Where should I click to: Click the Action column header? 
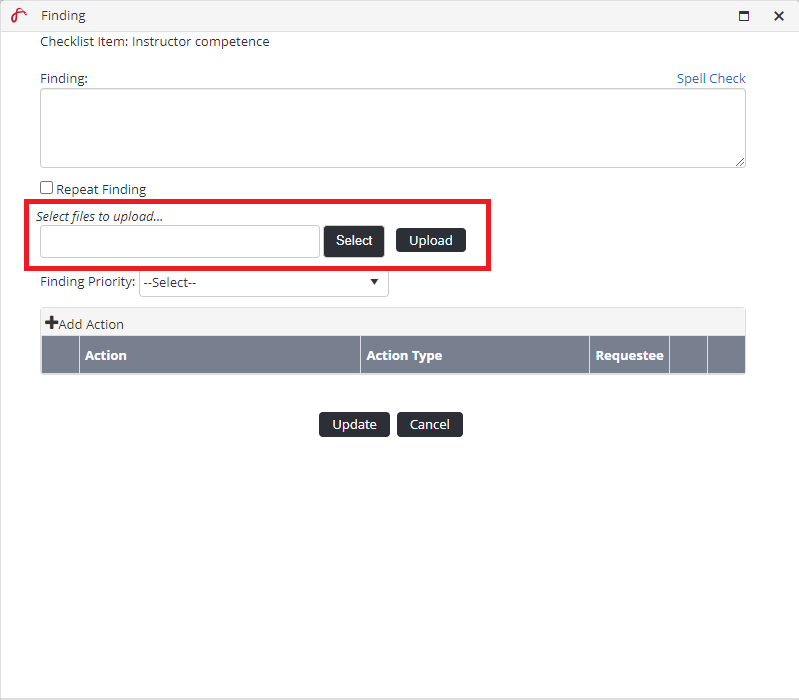(106, 355)
